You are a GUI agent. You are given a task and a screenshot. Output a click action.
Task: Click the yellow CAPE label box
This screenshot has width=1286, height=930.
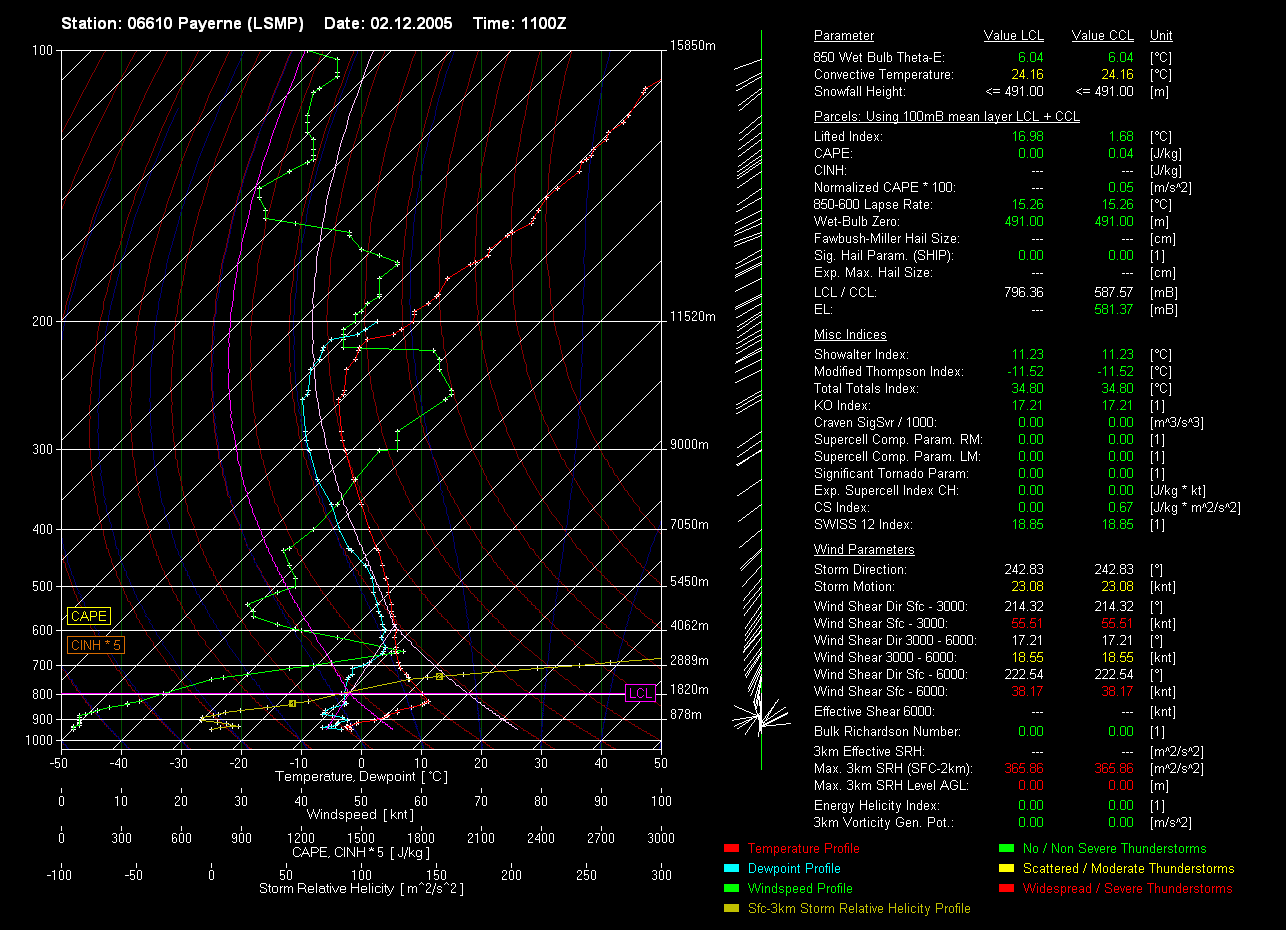[x=88, y=617]
